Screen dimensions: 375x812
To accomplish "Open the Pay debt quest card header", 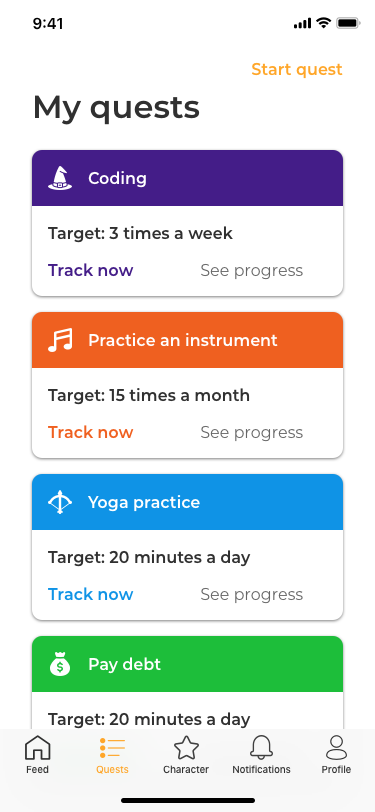I will (188, 664).
